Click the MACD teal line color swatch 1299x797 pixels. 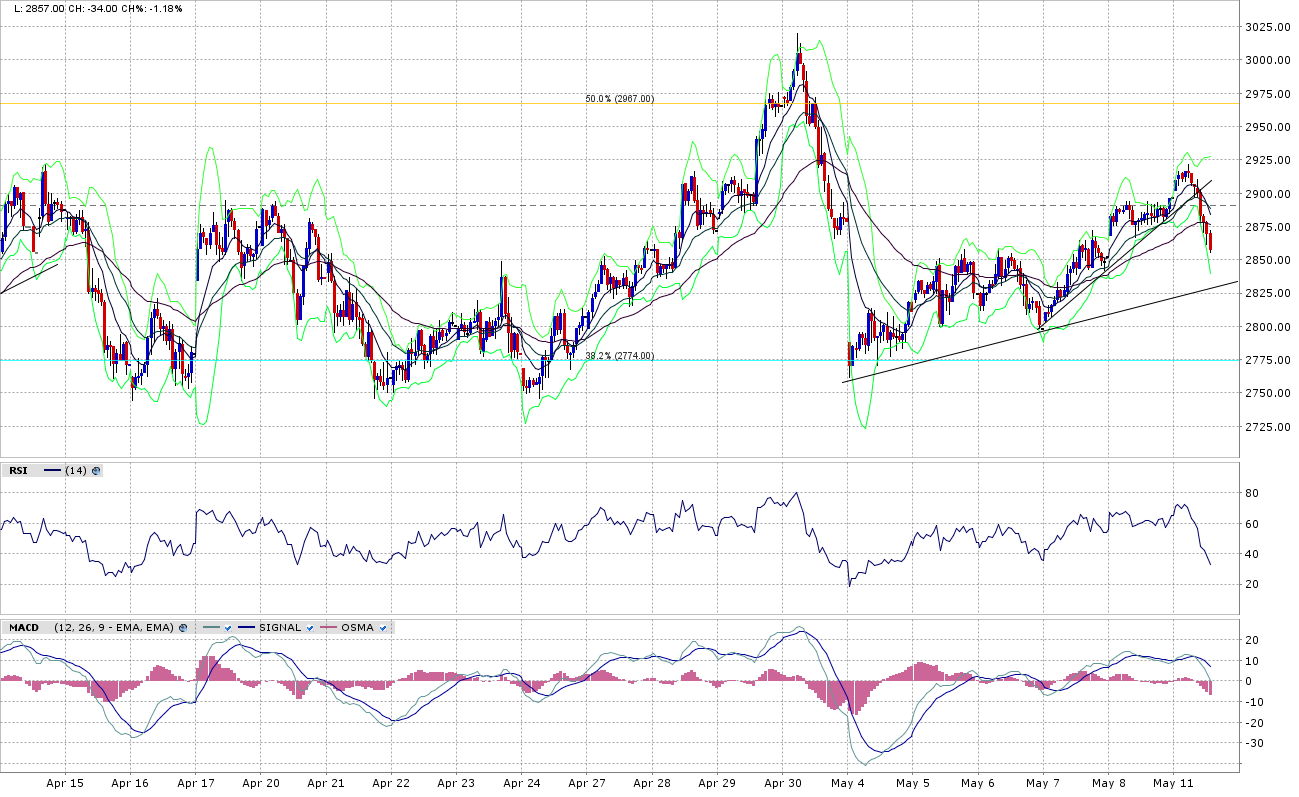pos(210,628)
